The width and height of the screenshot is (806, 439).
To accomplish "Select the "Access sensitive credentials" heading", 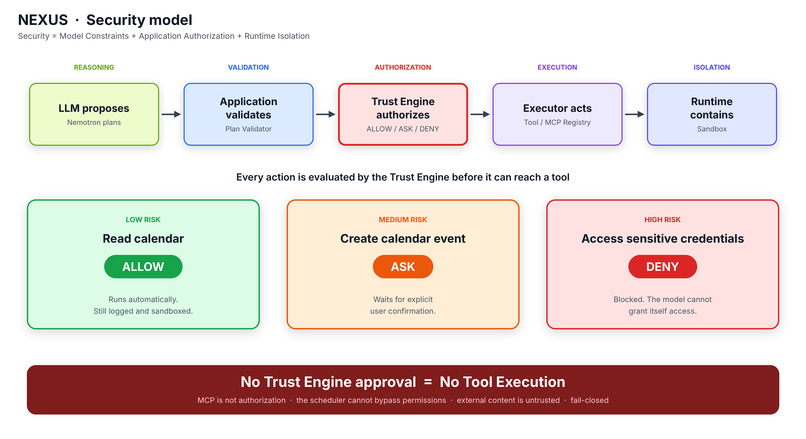I will pyautogui.click(x=662, y=239).
